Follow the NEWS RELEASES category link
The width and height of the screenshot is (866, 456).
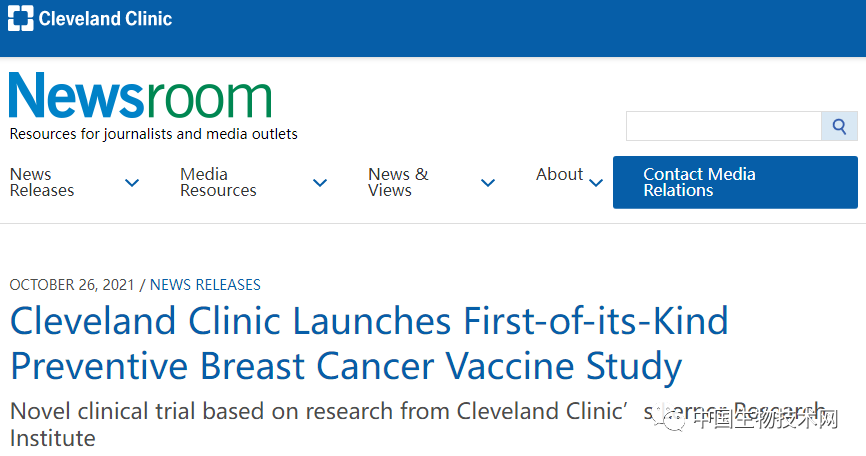[205, 285]
